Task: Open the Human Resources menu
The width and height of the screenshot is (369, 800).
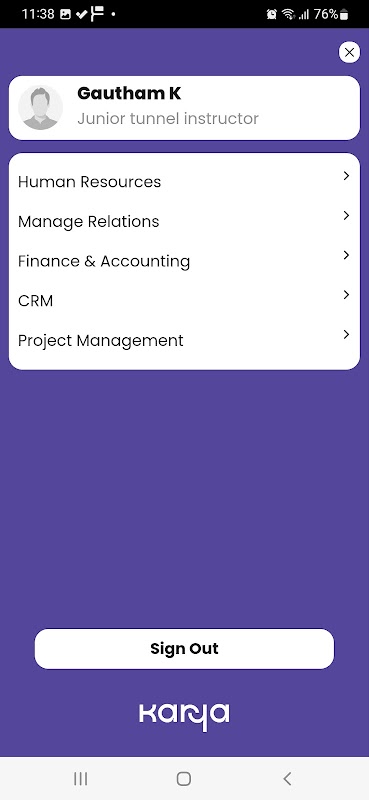Action: (x=184, y=182)
